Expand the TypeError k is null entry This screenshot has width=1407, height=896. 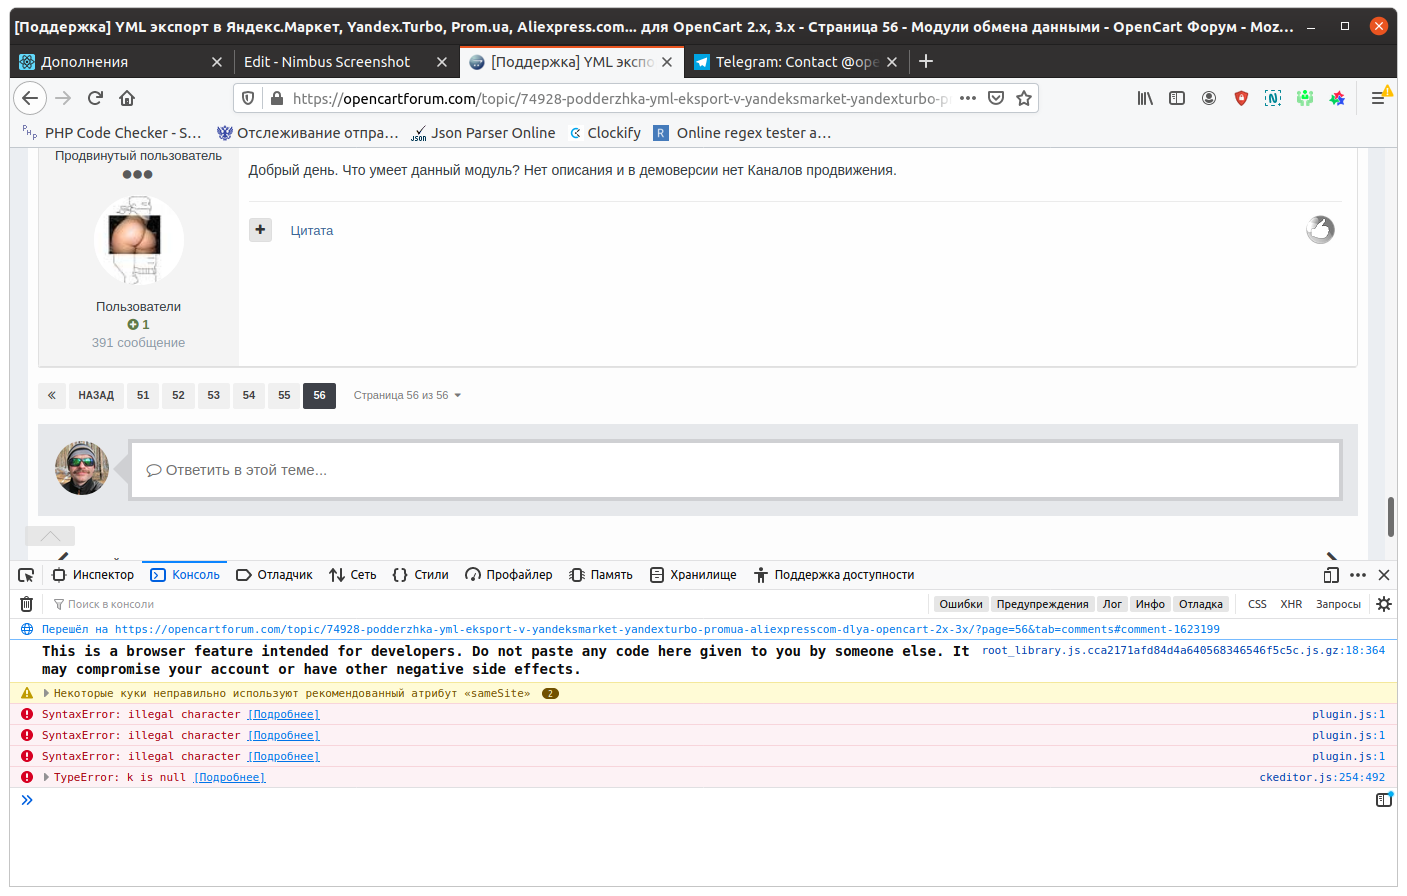[46, 777]
